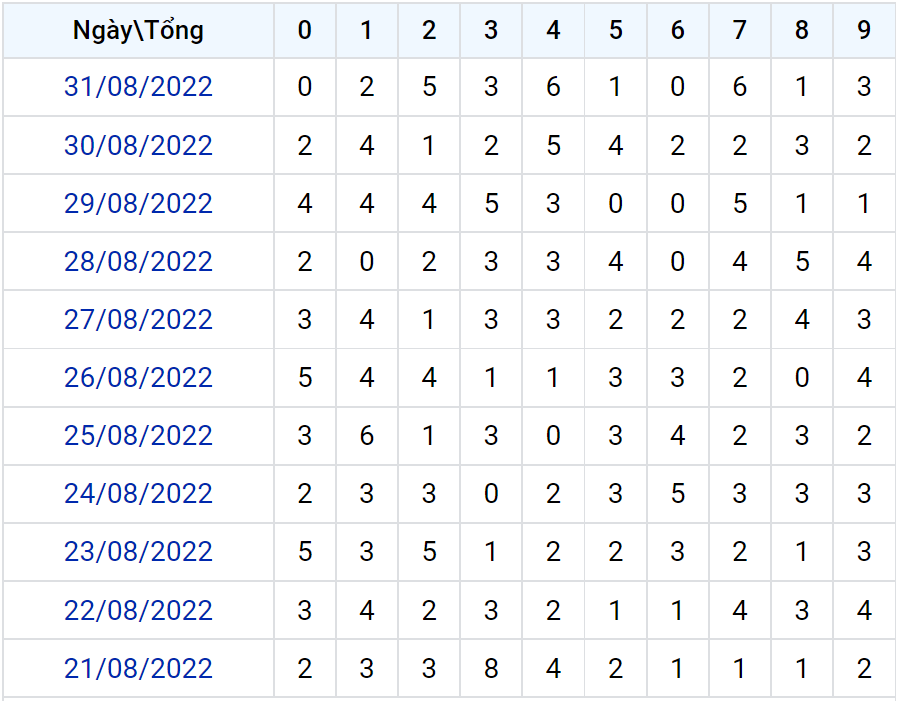Viewport: 899px width, 701px height.
Task: Open the 22/08/2022 date link
Action: coord(138,610)
